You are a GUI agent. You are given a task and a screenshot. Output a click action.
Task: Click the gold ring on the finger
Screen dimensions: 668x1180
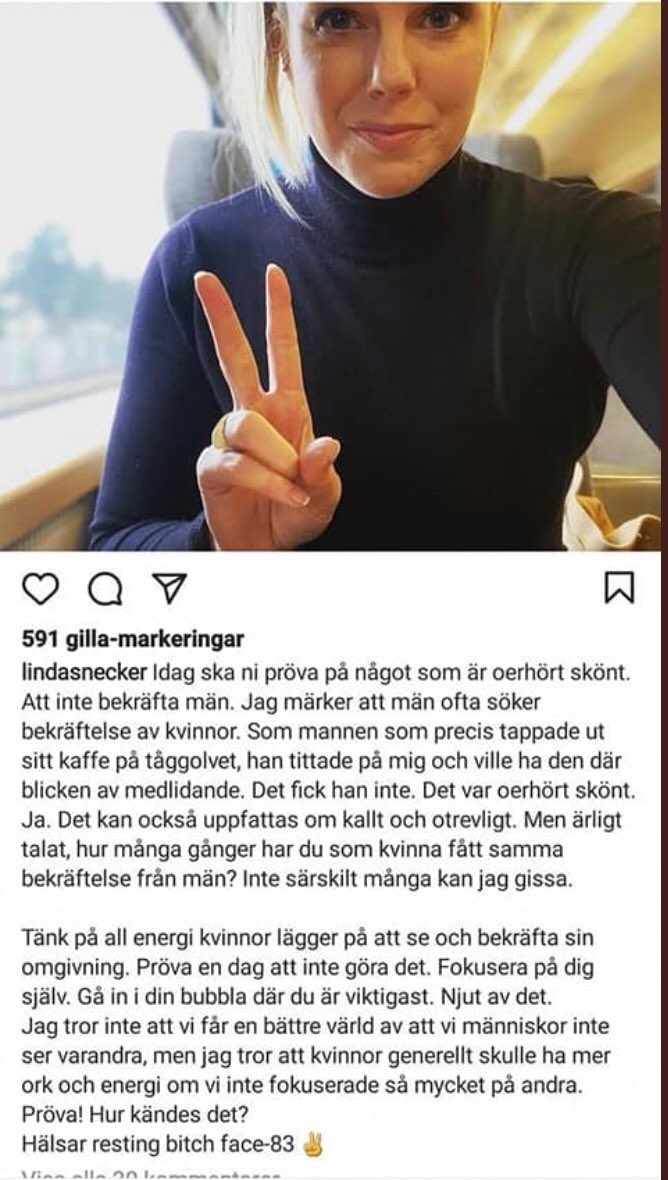click(220, 433)
